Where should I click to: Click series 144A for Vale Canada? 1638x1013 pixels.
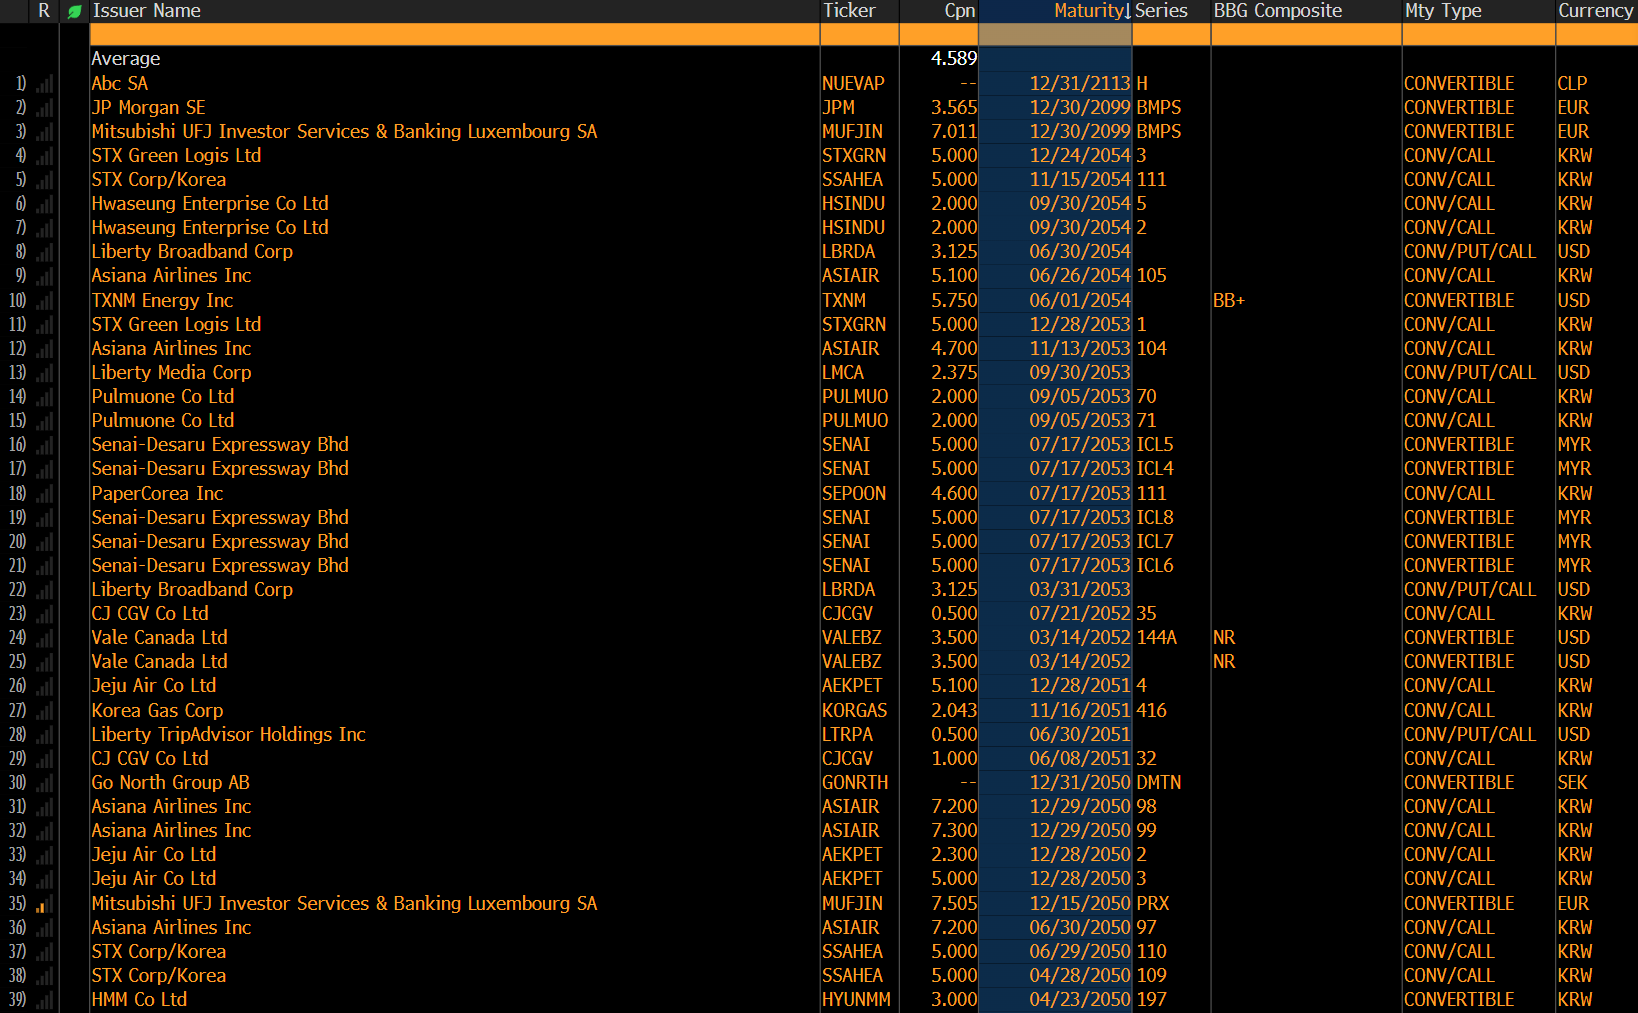click(x=1157, y=638)
